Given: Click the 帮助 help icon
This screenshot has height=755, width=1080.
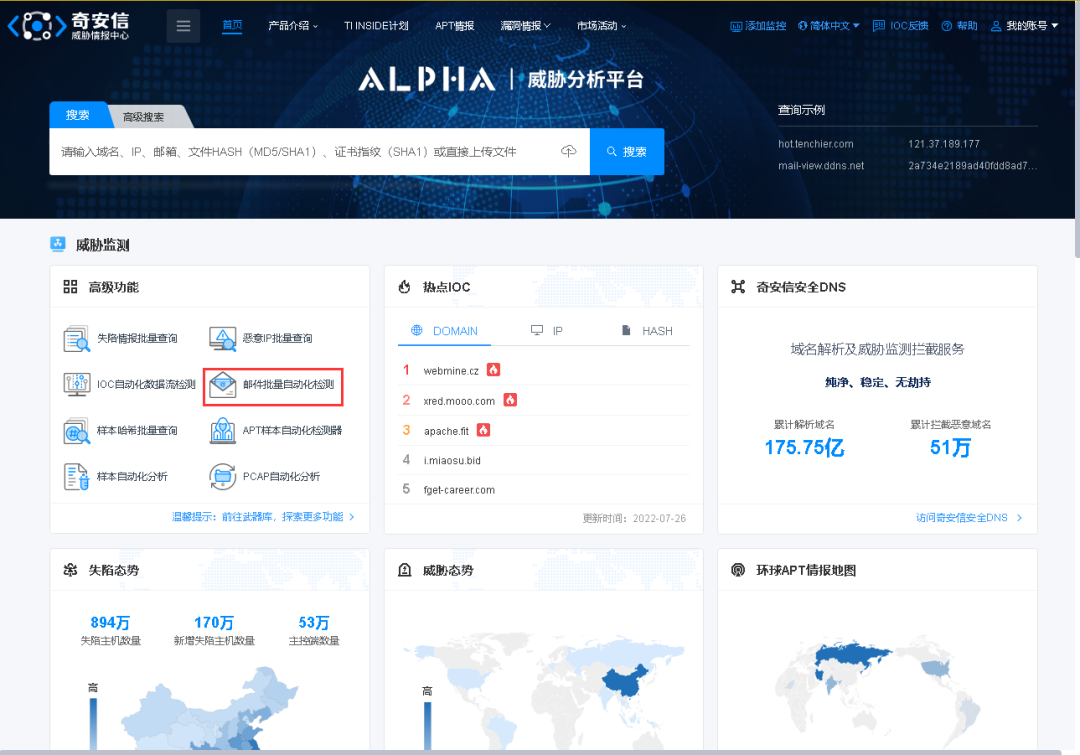Looking at the screenshot, I should coord(946,26).
